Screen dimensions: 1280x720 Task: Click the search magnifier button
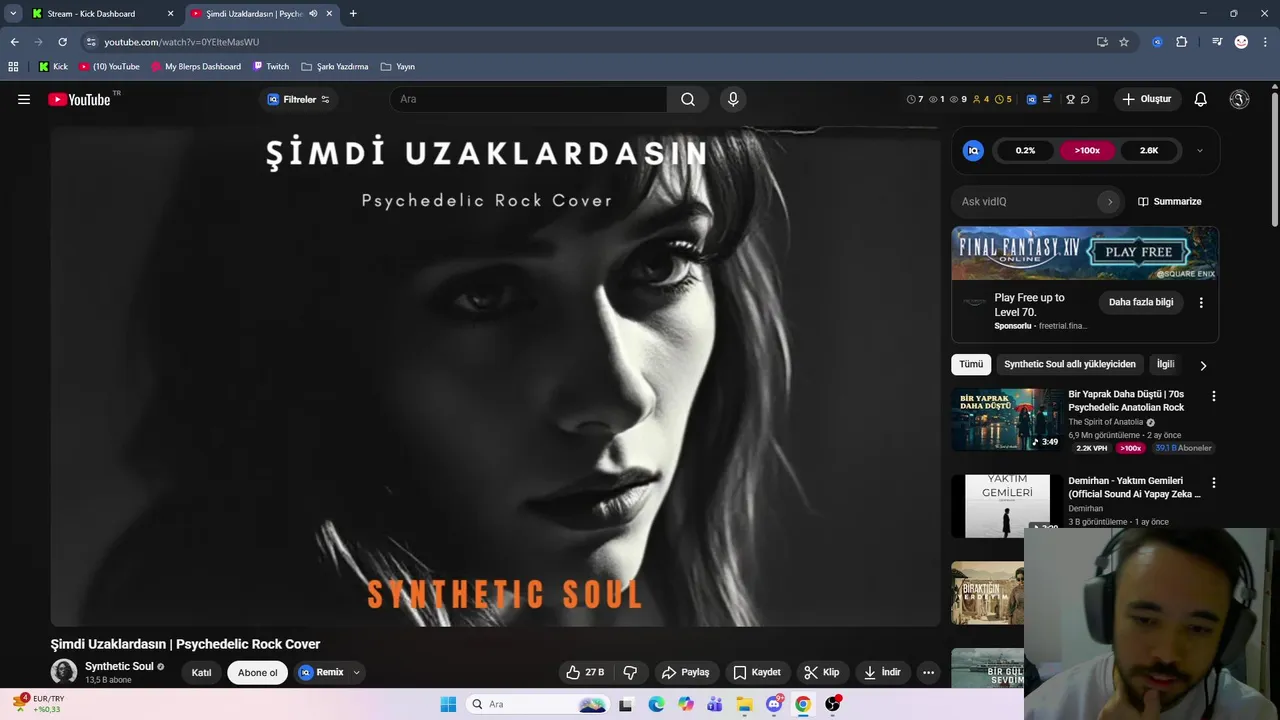pos(688,99)
